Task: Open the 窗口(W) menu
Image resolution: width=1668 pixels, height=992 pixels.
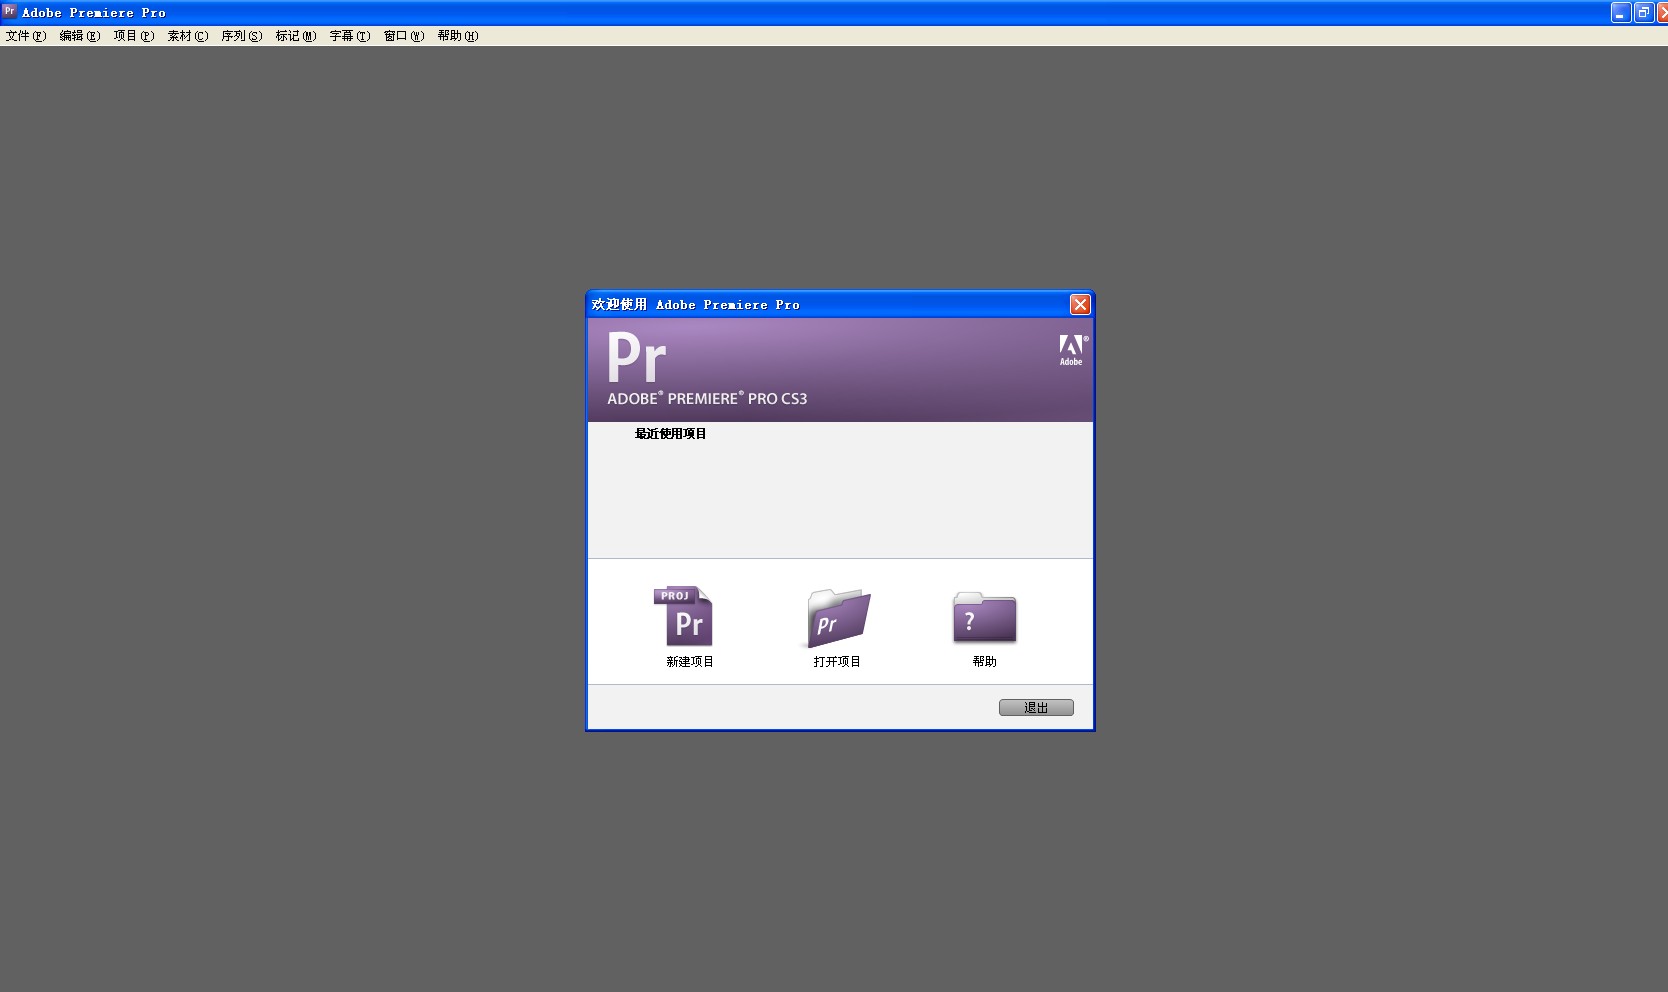Action: (x=404, y=36)
